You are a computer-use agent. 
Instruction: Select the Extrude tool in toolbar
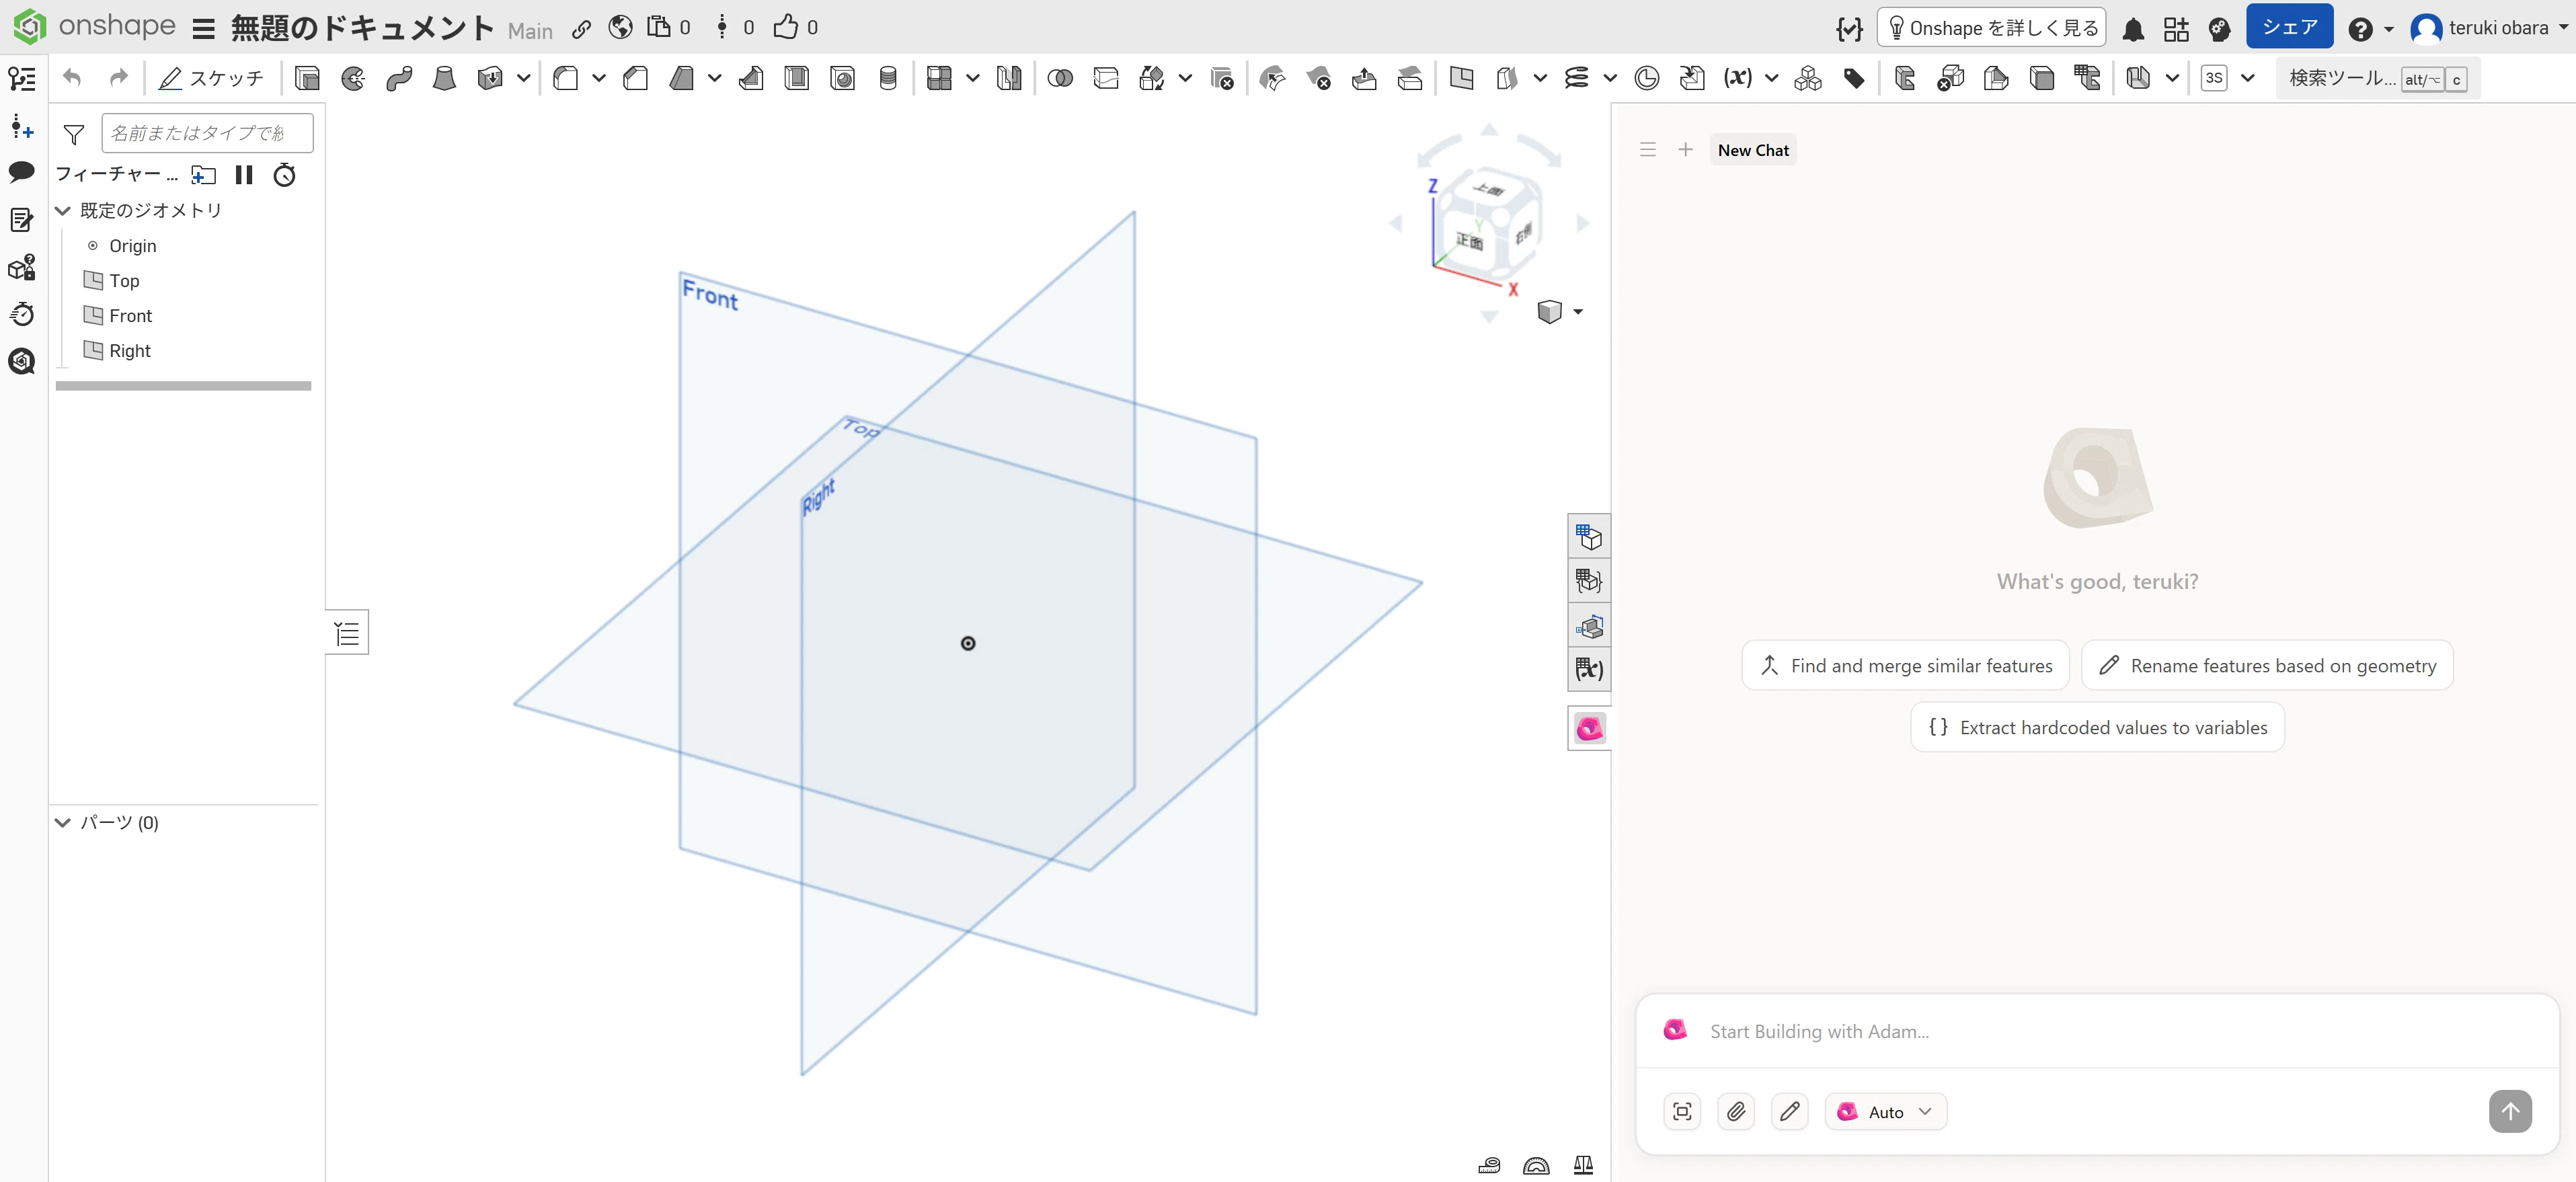pos(307,78)
